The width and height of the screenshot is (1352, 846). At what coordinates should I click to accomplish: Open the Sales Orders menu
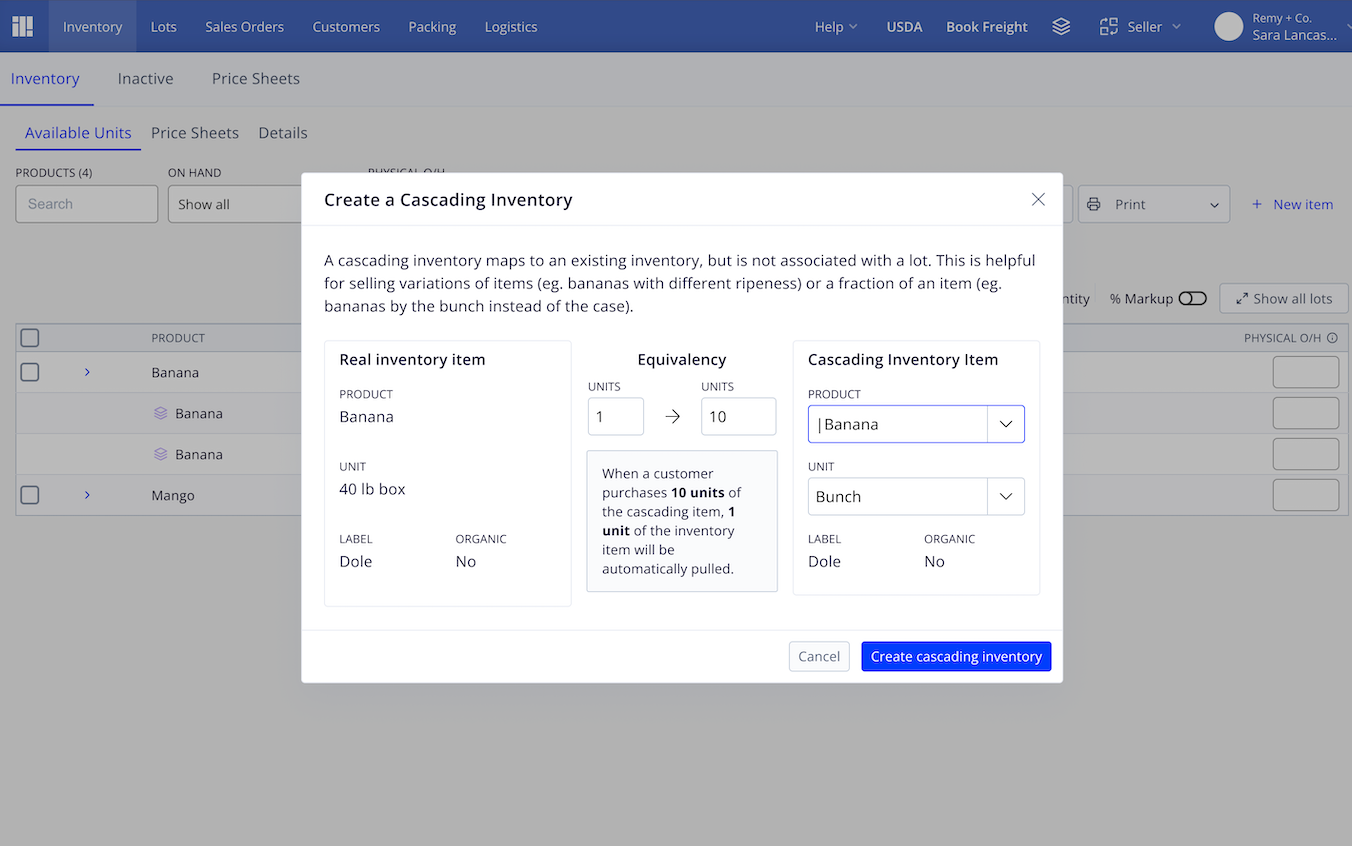tap(244, 27)
